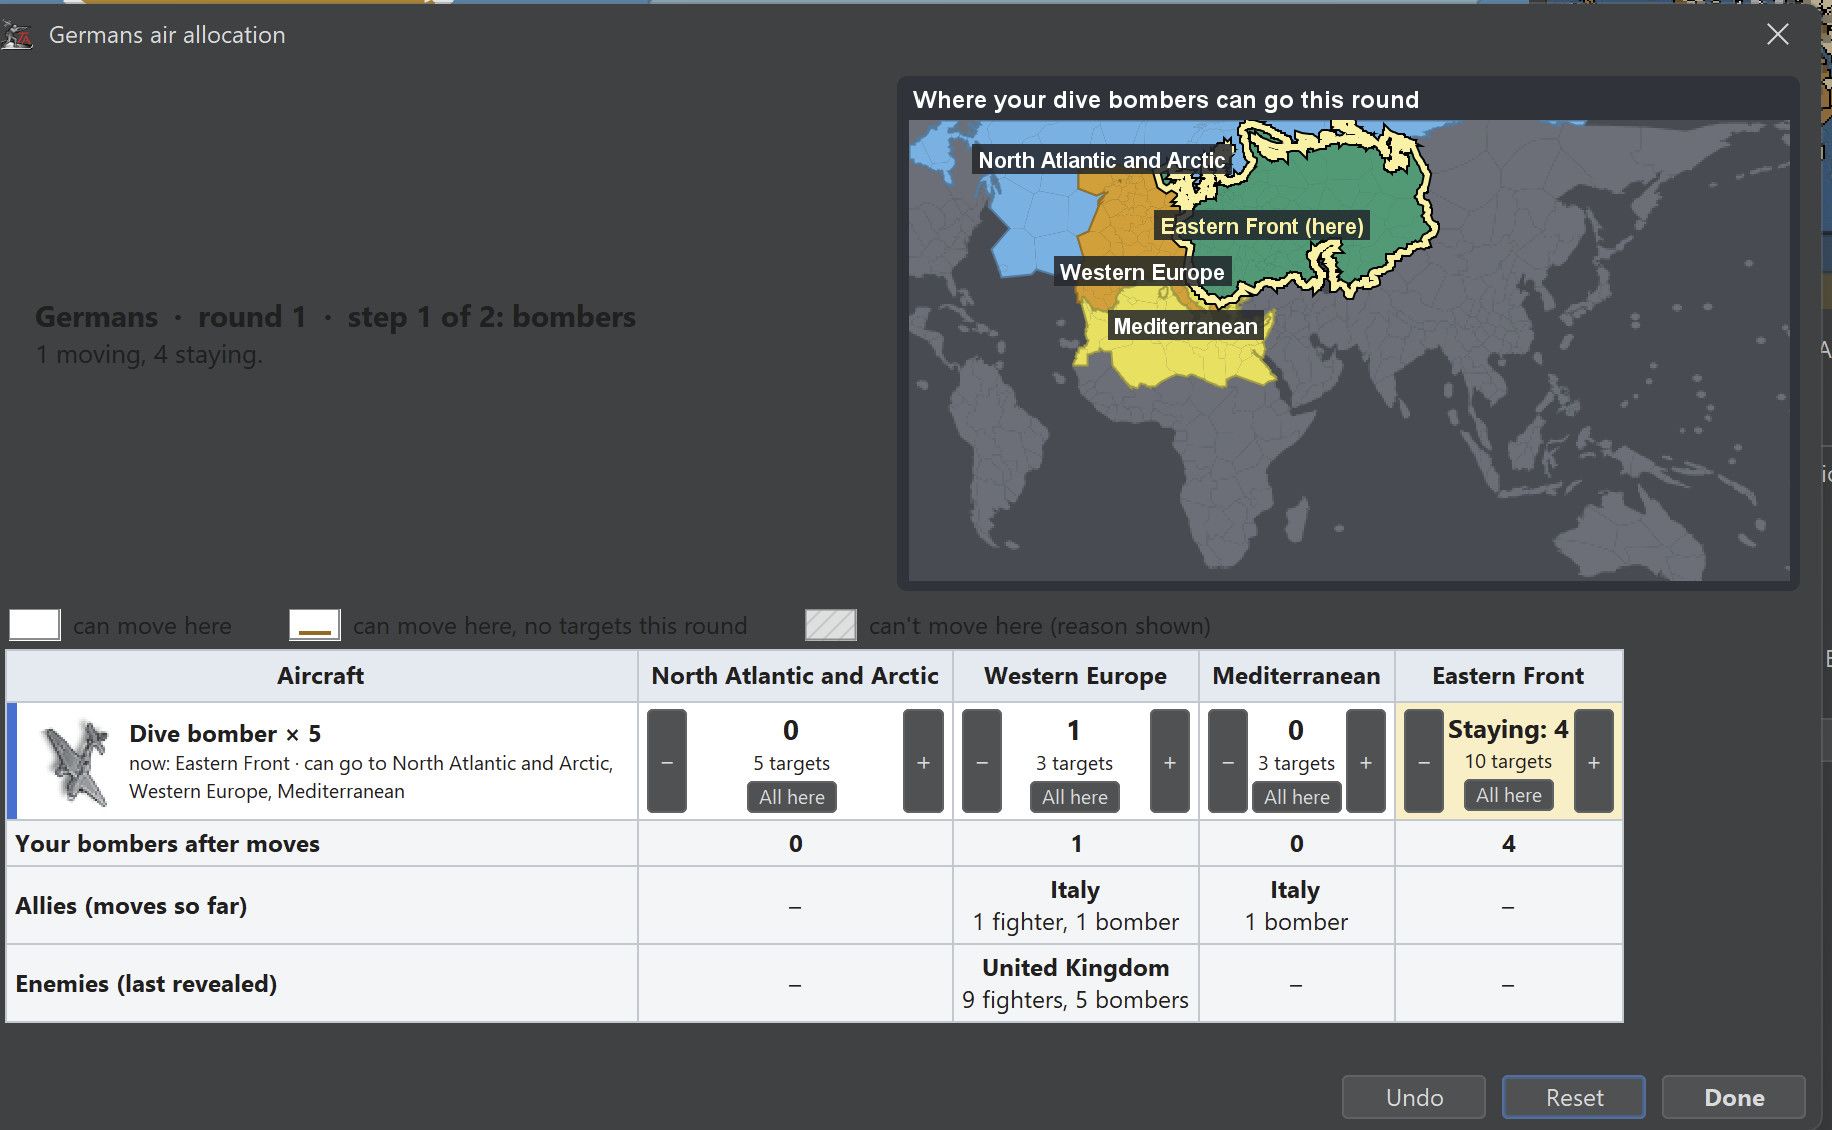This screenshot has height=1130, width=1832.
Task: Increase bombers sent to North Atlantic and Arctic
Action: tap(923, 762)
